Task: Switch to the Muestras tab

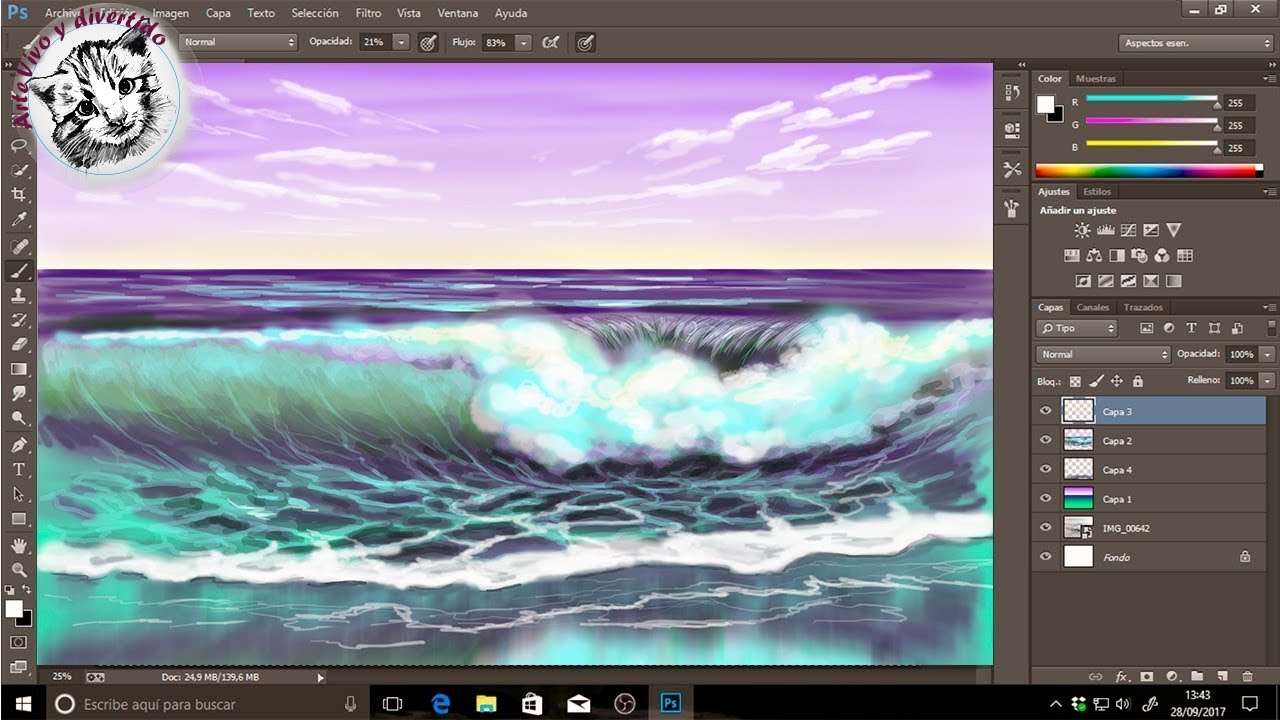Action: tap(1096, 78)
